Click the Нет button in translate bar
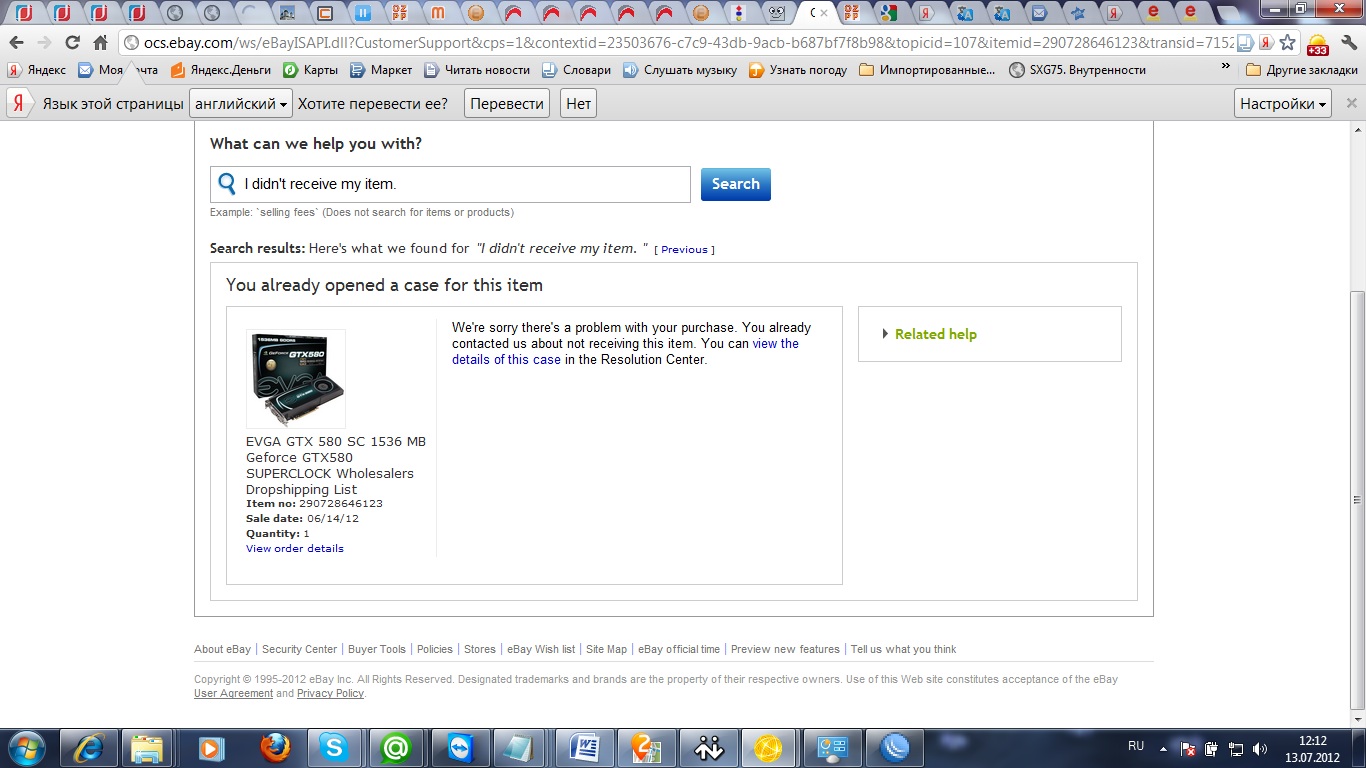1366x768 pixels. (x=578, y=104)
